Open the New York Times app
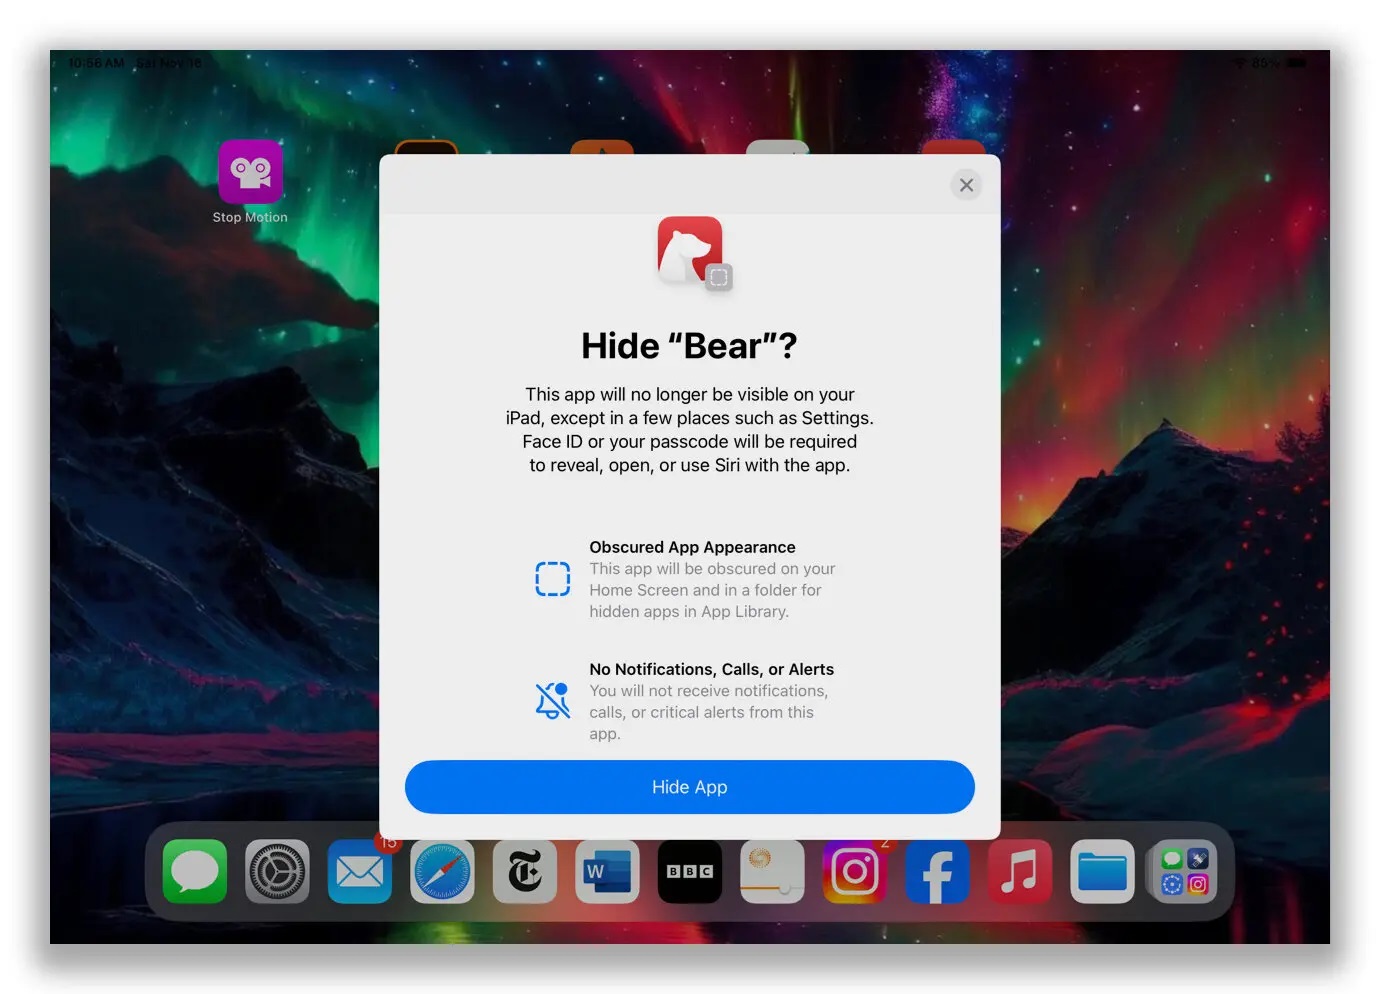This screenshot has width=1380, height=994. [524, 871]
